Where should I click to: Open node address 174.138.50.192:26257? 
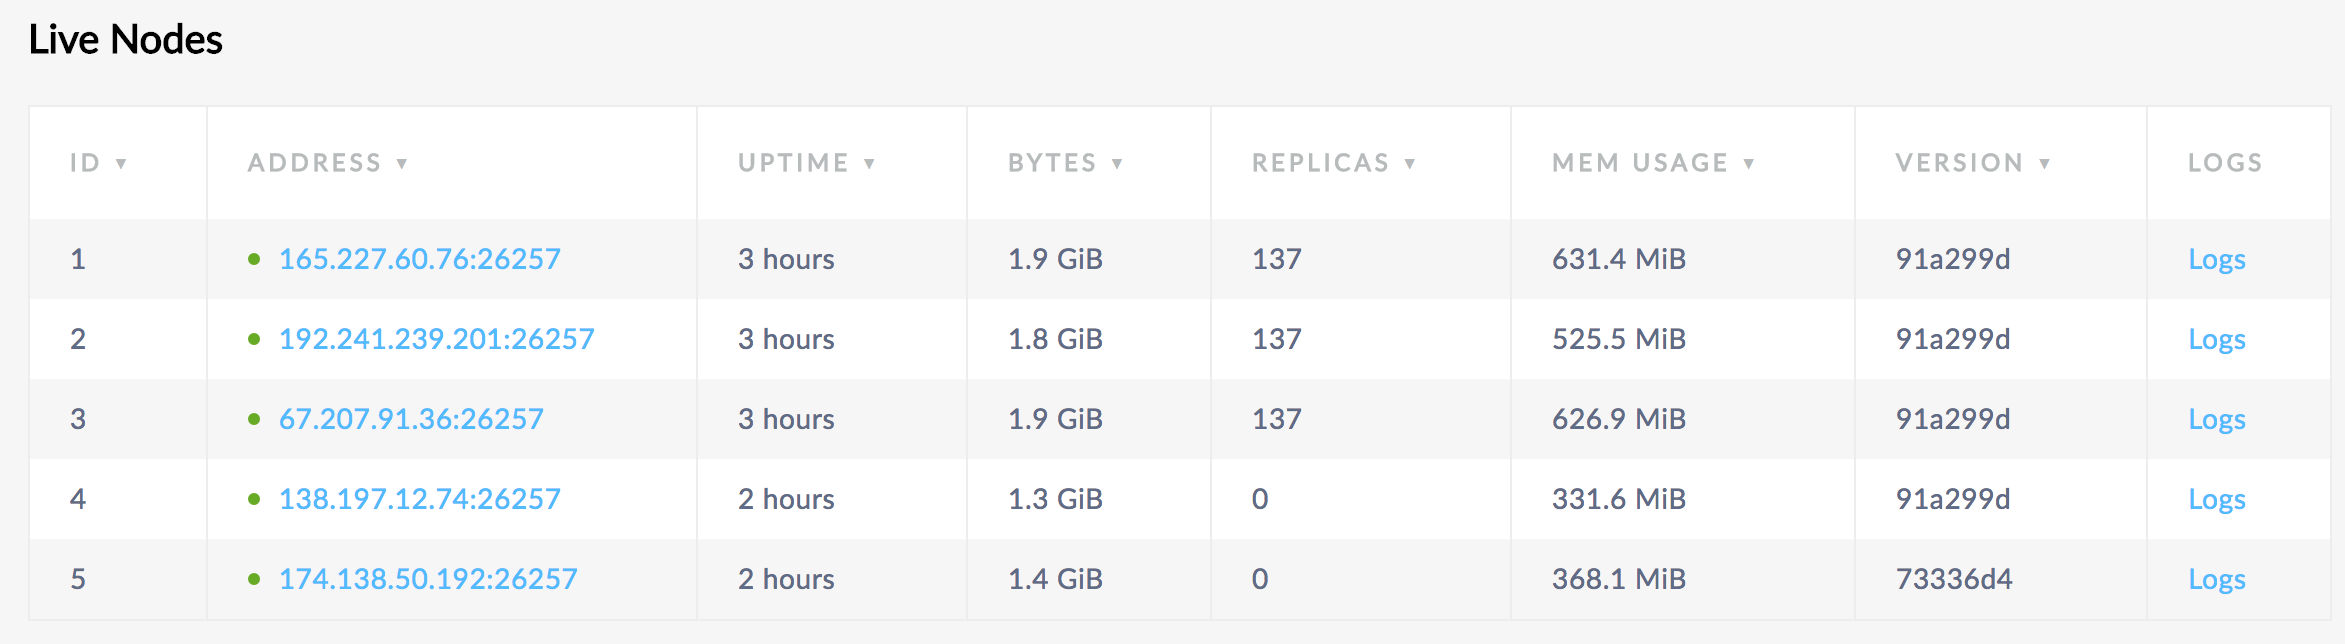point(428,578)
